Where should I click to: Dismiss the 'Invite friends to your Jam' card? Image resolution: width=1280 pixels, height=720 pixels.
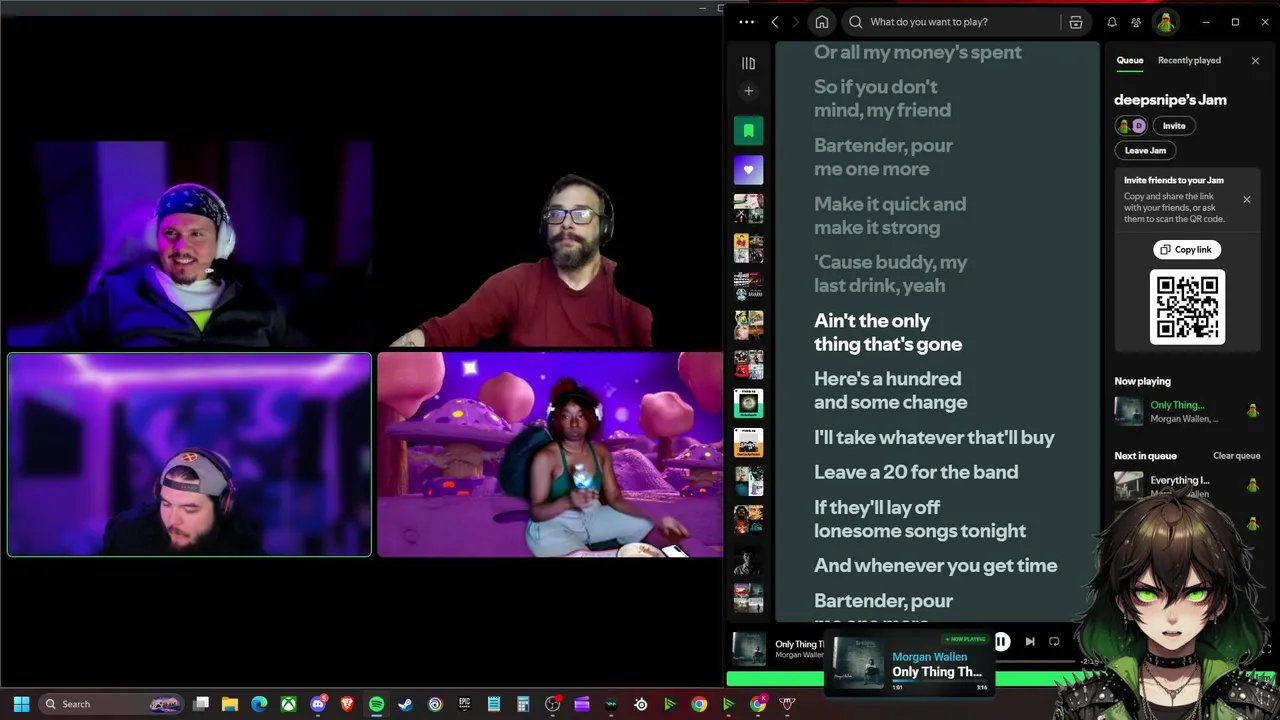tap(1246, 200)
